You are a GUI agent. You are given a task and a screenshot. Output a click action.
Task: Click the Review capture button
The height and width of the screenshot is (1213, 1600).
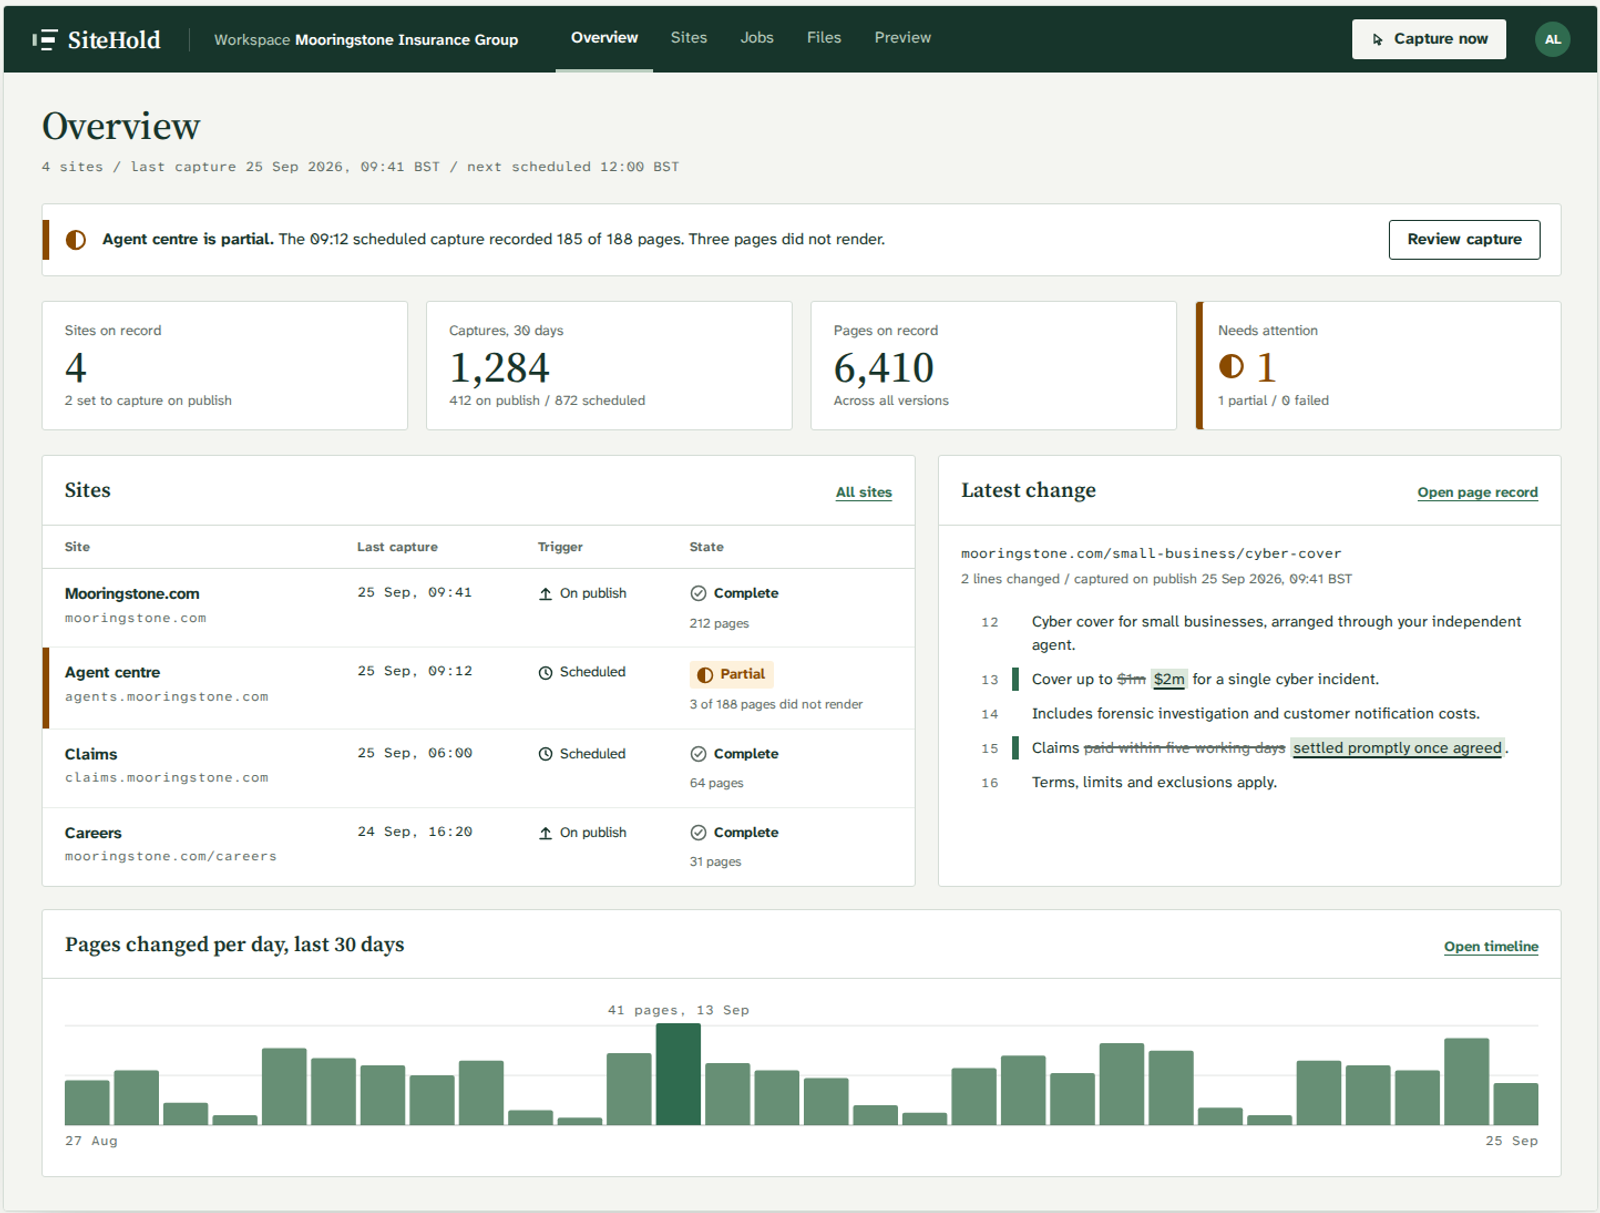point(1464,240)
